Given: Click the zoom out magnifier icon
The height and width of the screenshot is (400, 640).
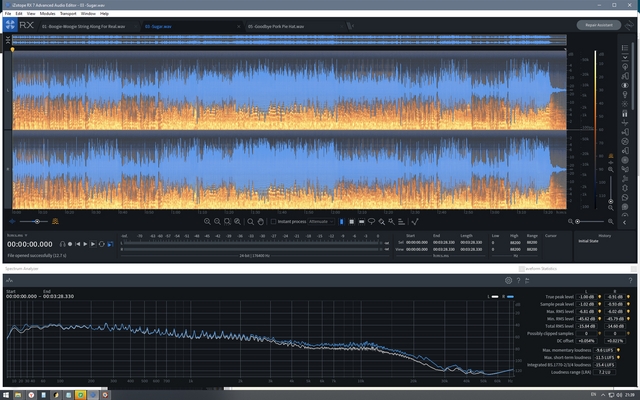Looking at the screenshot, I should point(219,221).
